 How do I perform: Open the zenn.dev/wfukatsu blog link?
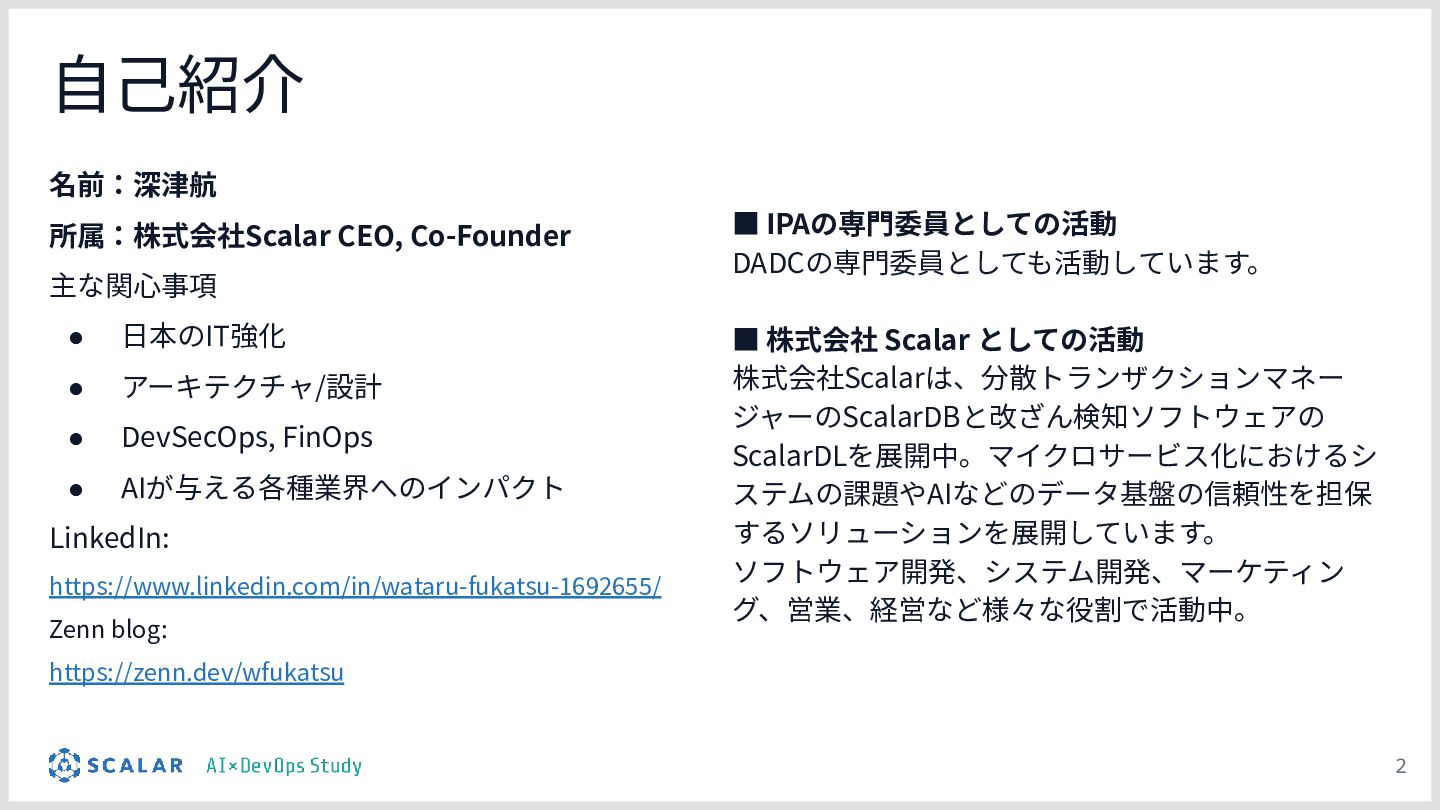coord(196,671)
